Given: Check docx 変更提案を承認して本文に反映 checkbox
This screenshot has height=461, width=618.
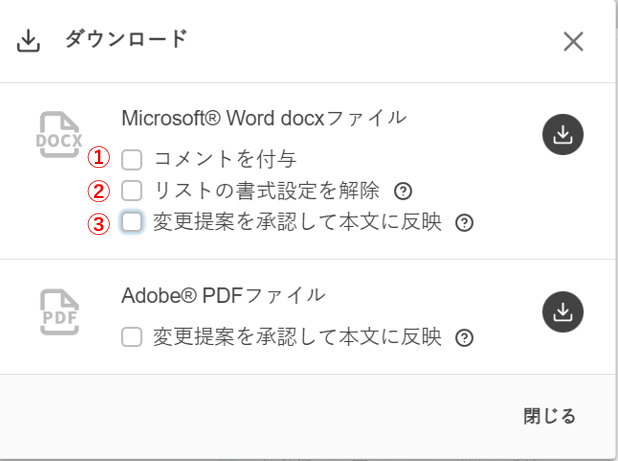Looking at the screenshot, I should (x=132, y=222).
